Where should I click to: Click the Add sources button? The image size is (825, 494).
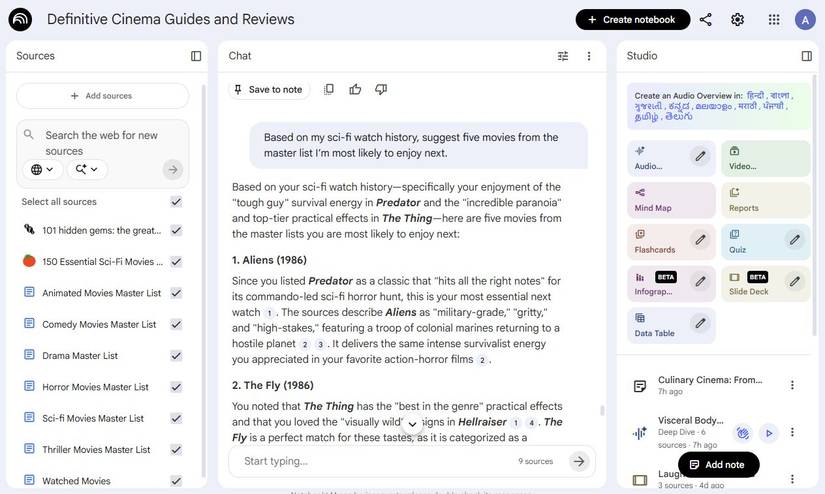click(102, 96)
